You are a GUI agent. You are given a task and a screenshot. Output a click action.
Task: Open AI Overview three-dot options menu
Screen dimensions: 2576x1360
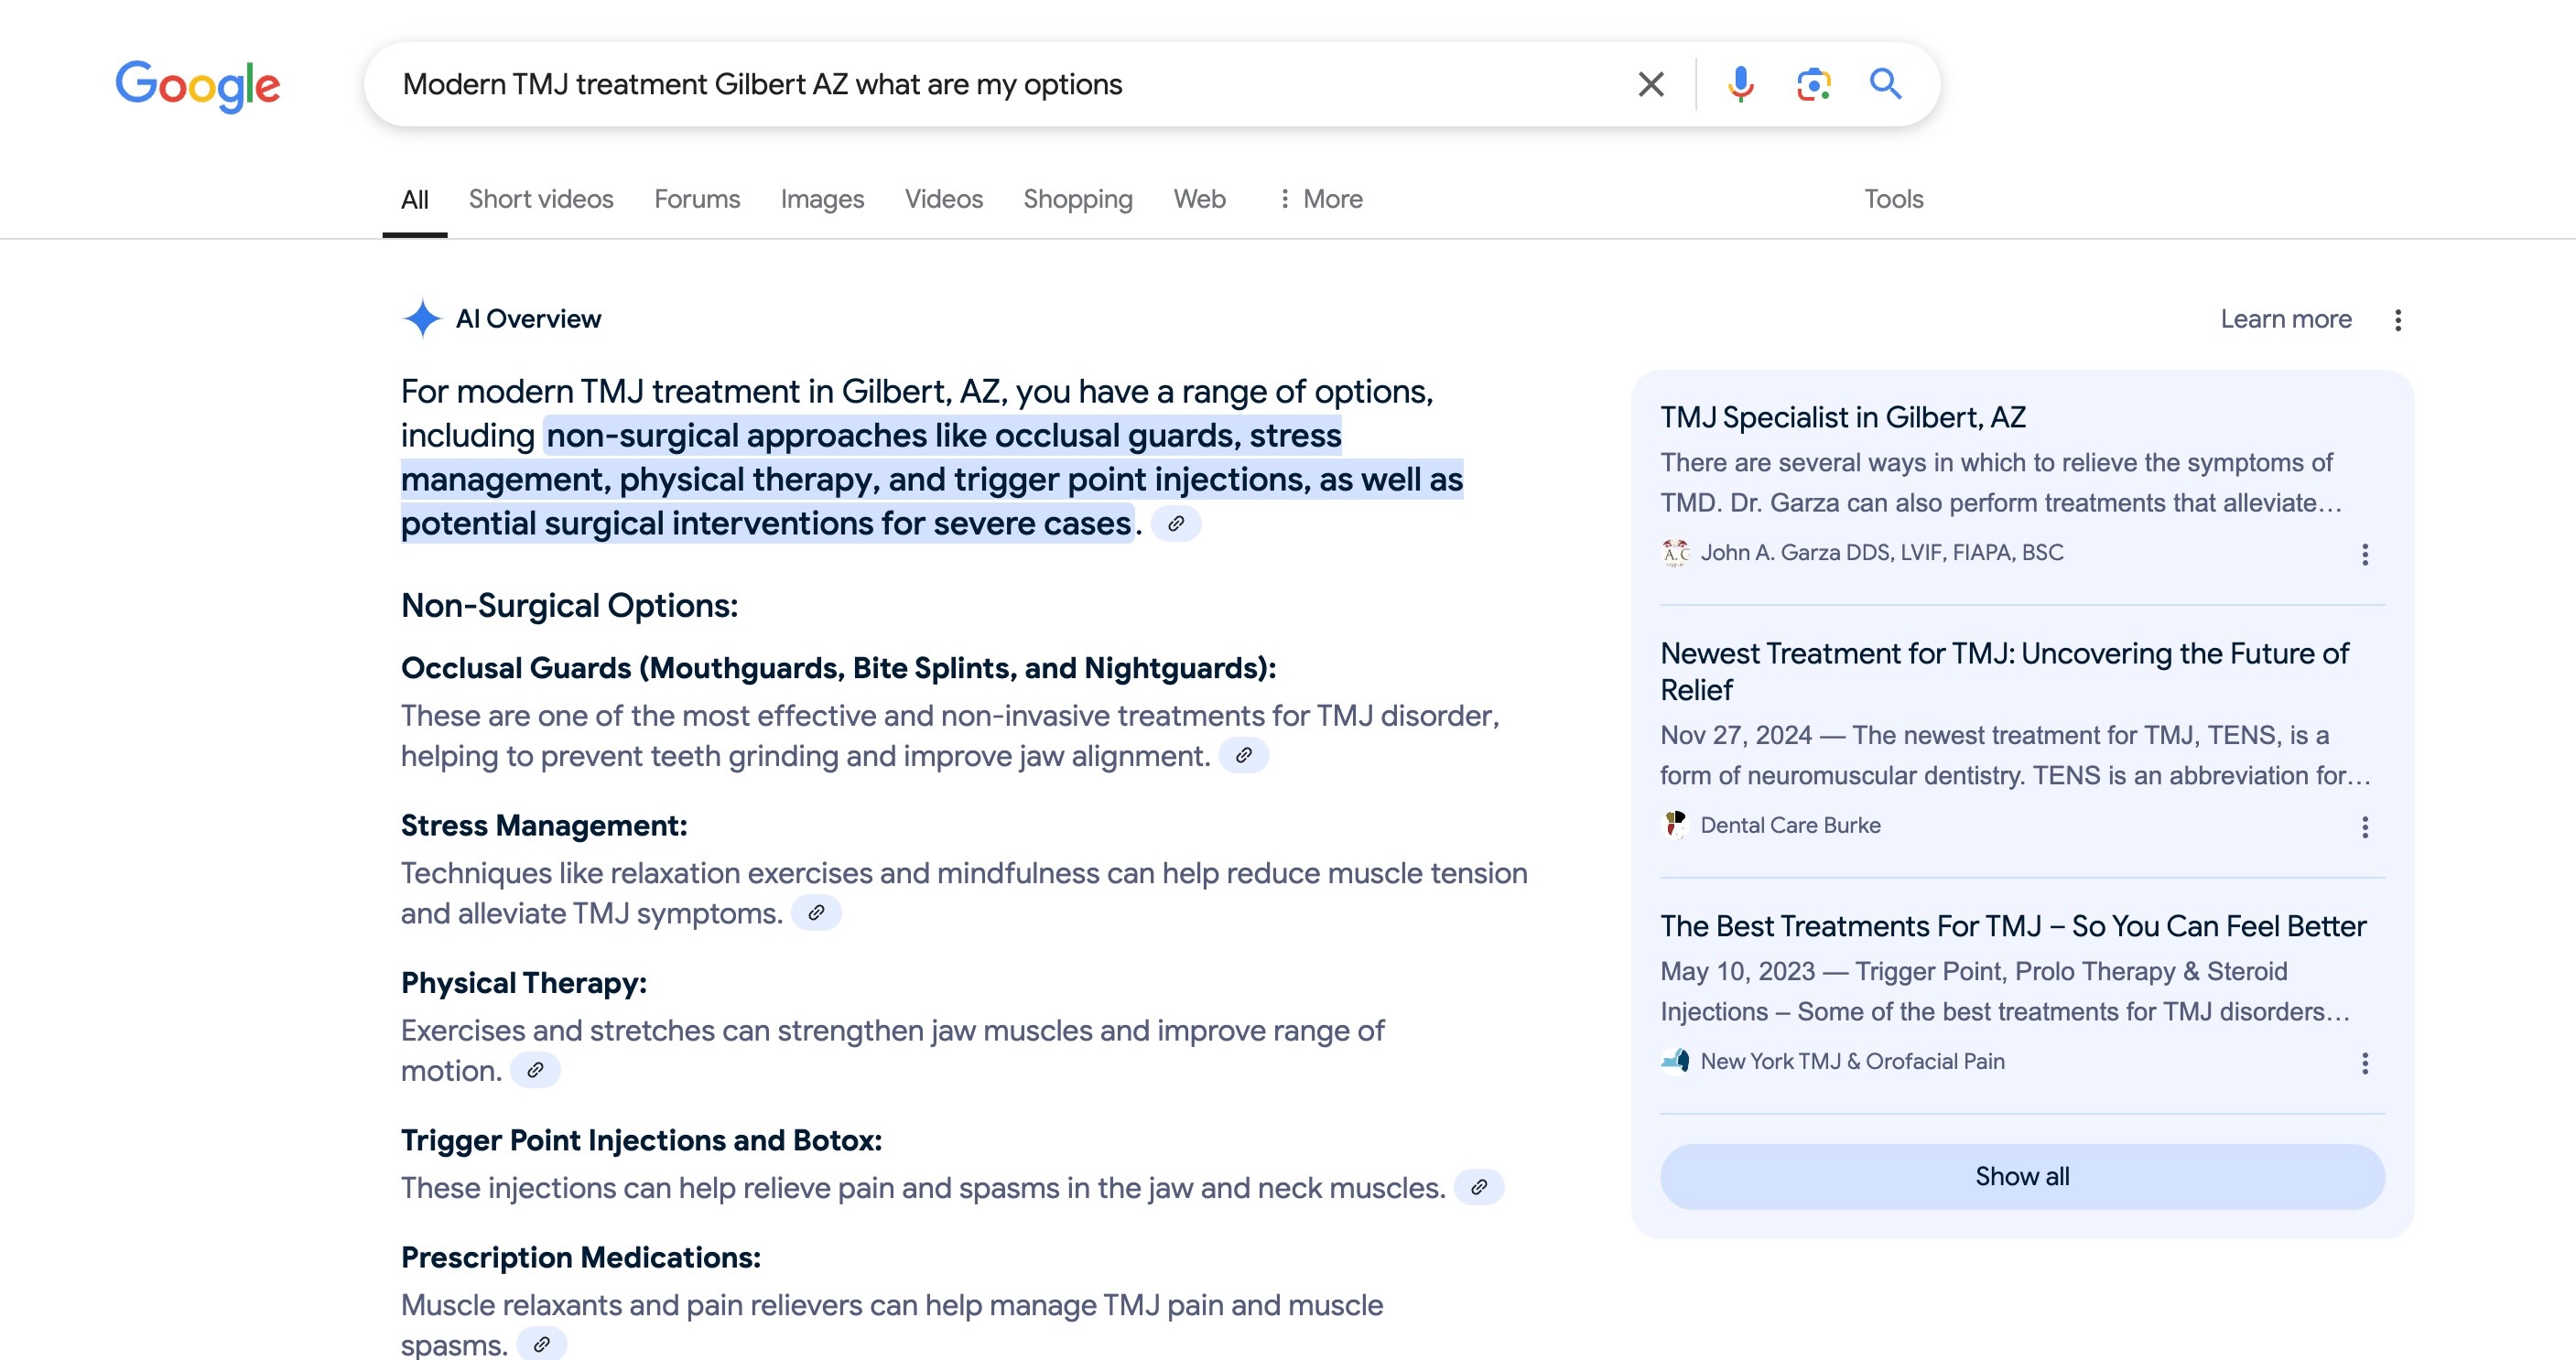(2397, 320)
